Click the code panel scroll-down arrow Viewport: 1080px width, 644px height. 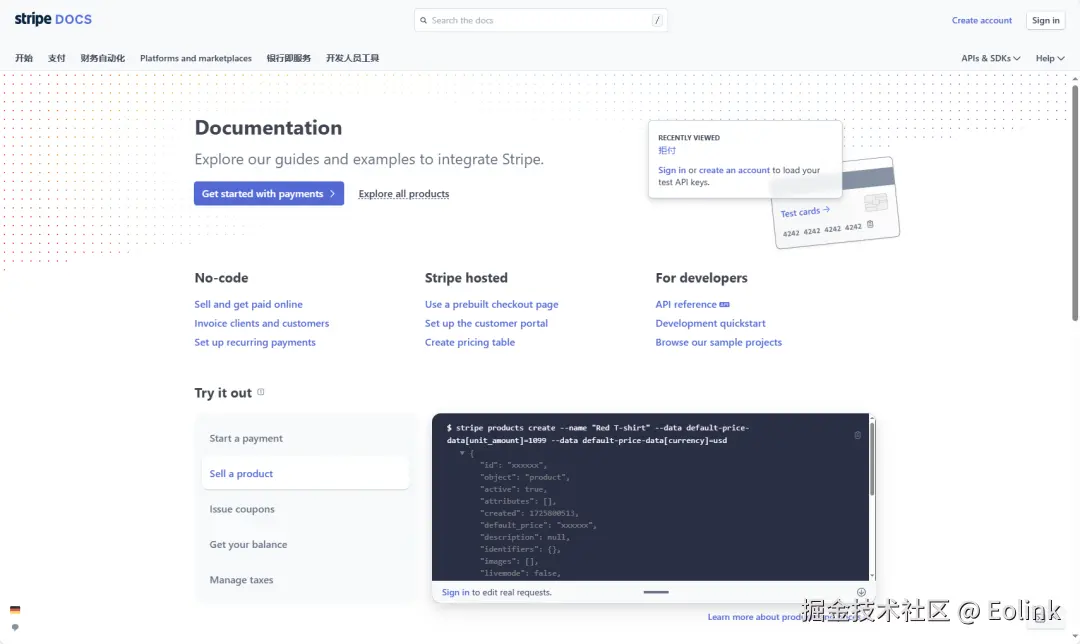point(872,576)
